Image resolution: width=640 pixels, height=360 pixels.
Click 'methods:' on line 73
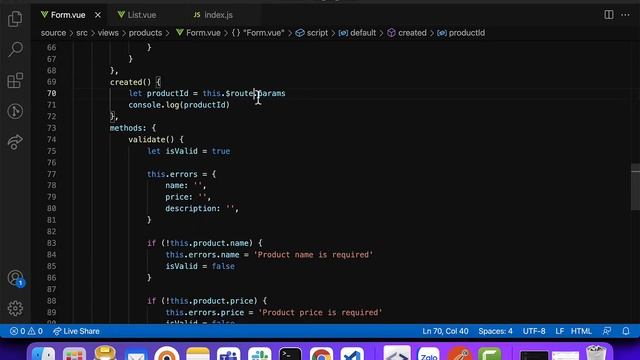(128, 128)
